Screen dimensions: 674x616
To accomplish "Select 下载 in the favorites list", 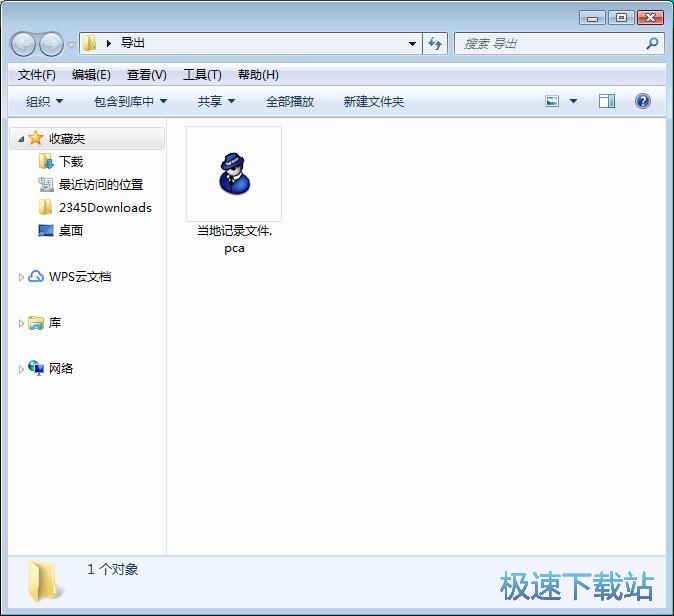I will click(71, 162).
